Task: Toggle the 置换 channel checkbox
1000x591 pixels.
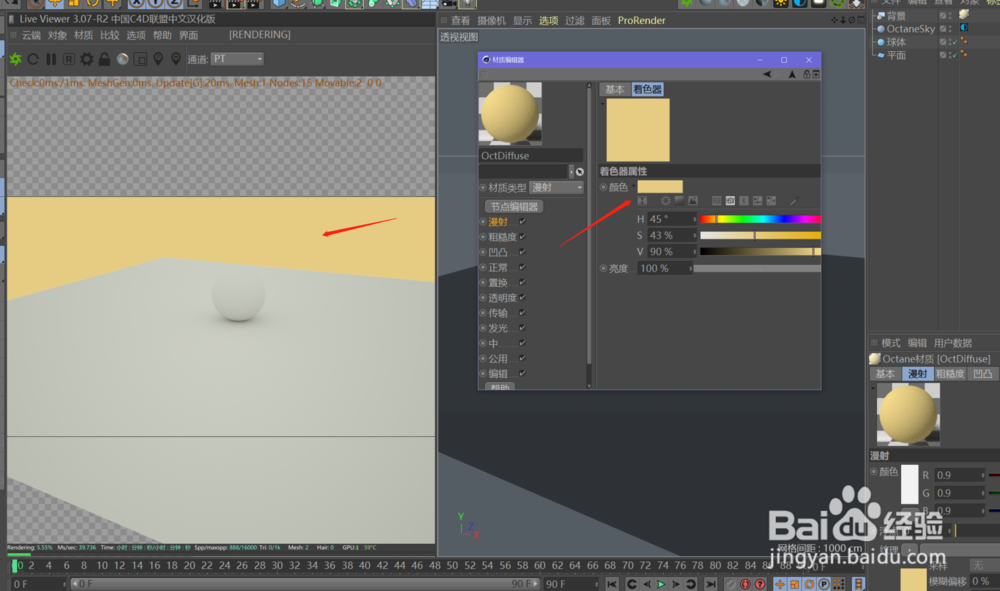Action: (x=522, y=282)
